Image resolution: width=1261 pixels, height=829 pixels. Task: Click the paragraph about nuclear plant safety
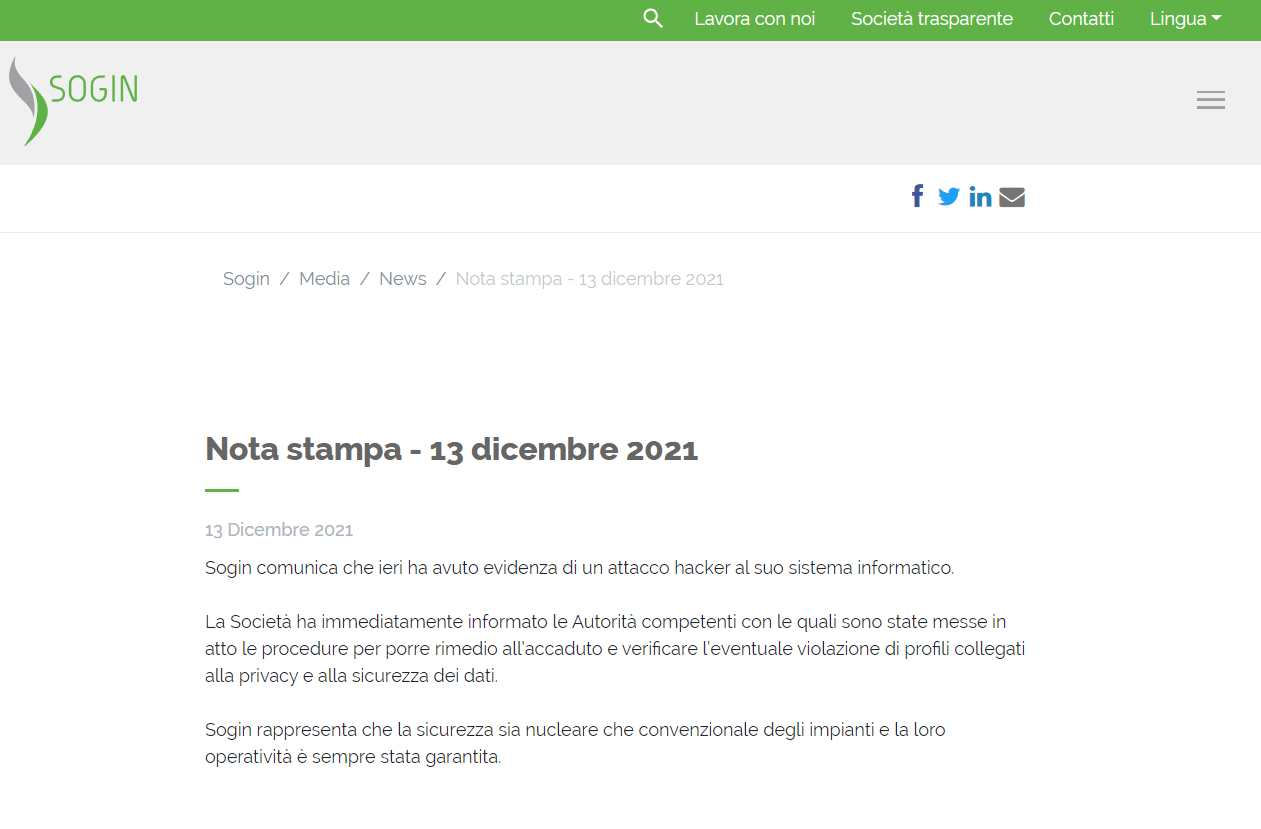tap(574, 743)
